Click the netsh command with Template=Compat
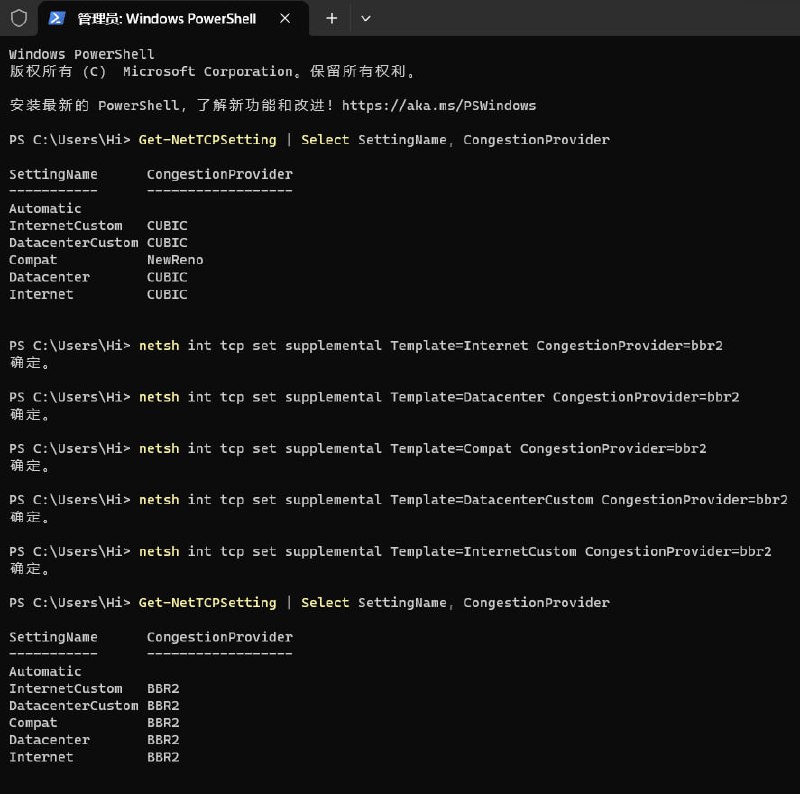Viewport: 800px width, 794px height. click(x=422, y=448)
